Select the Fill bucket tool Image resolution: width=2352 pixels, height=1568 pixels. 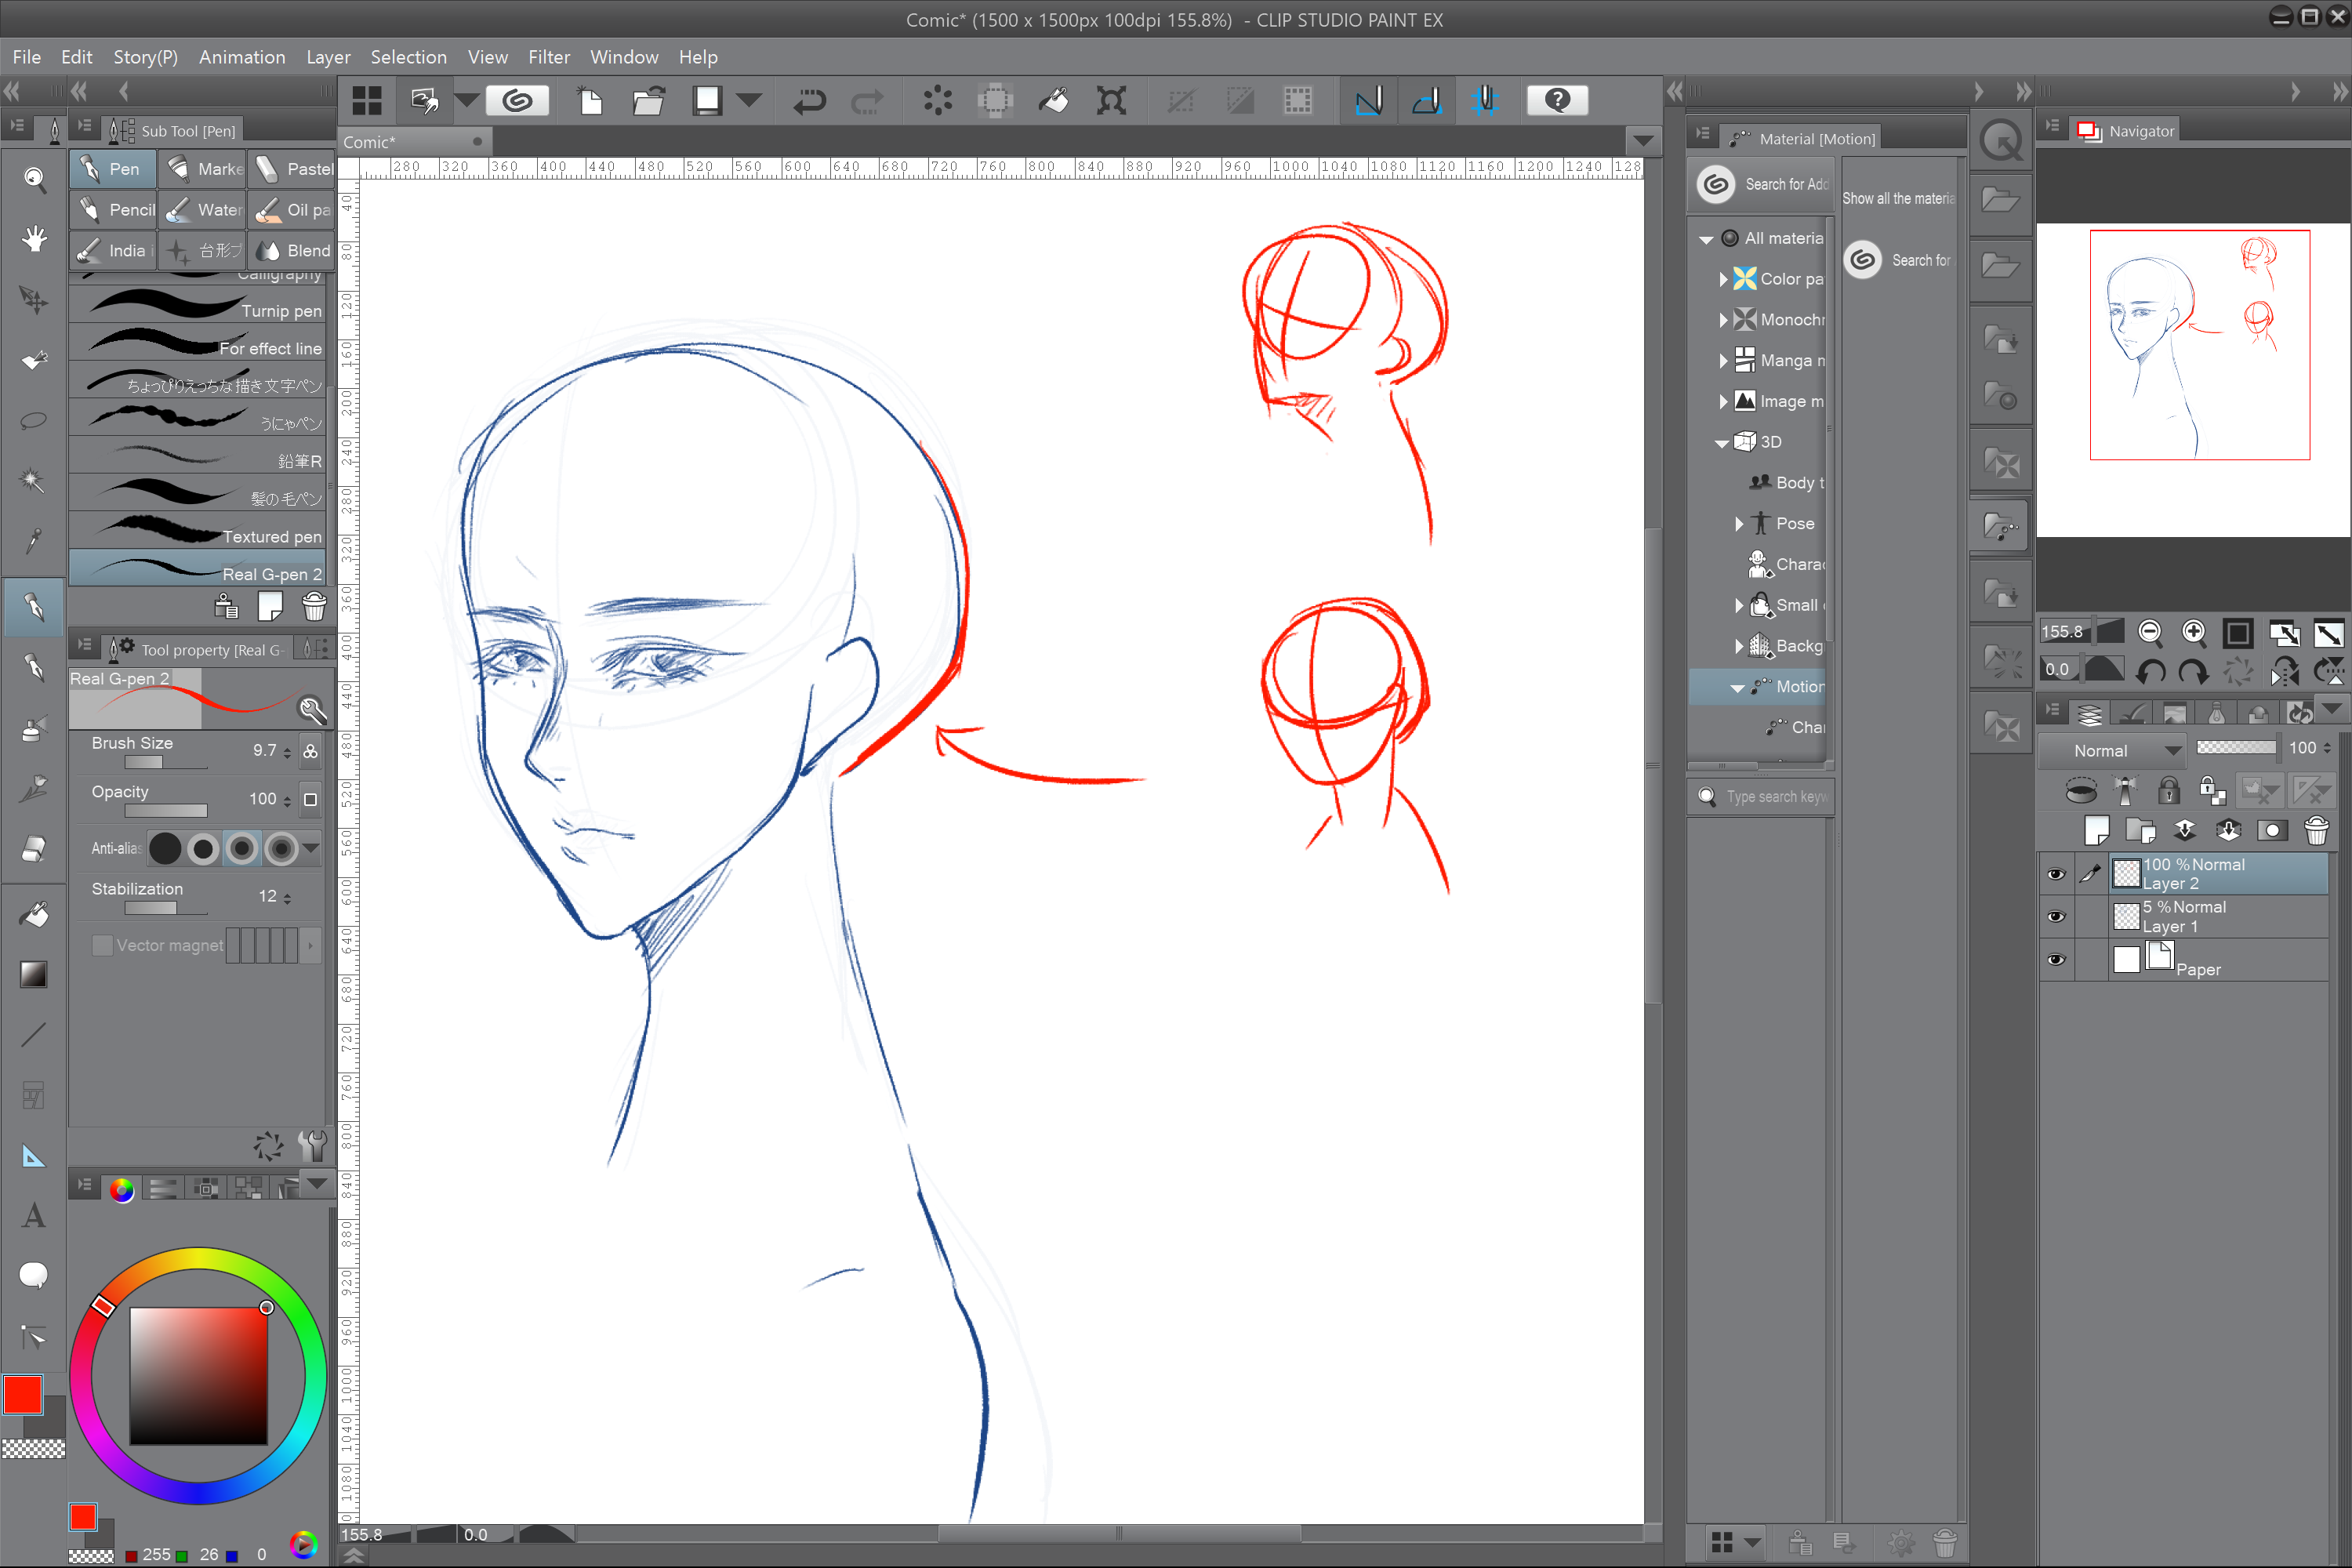coord(34,914)
